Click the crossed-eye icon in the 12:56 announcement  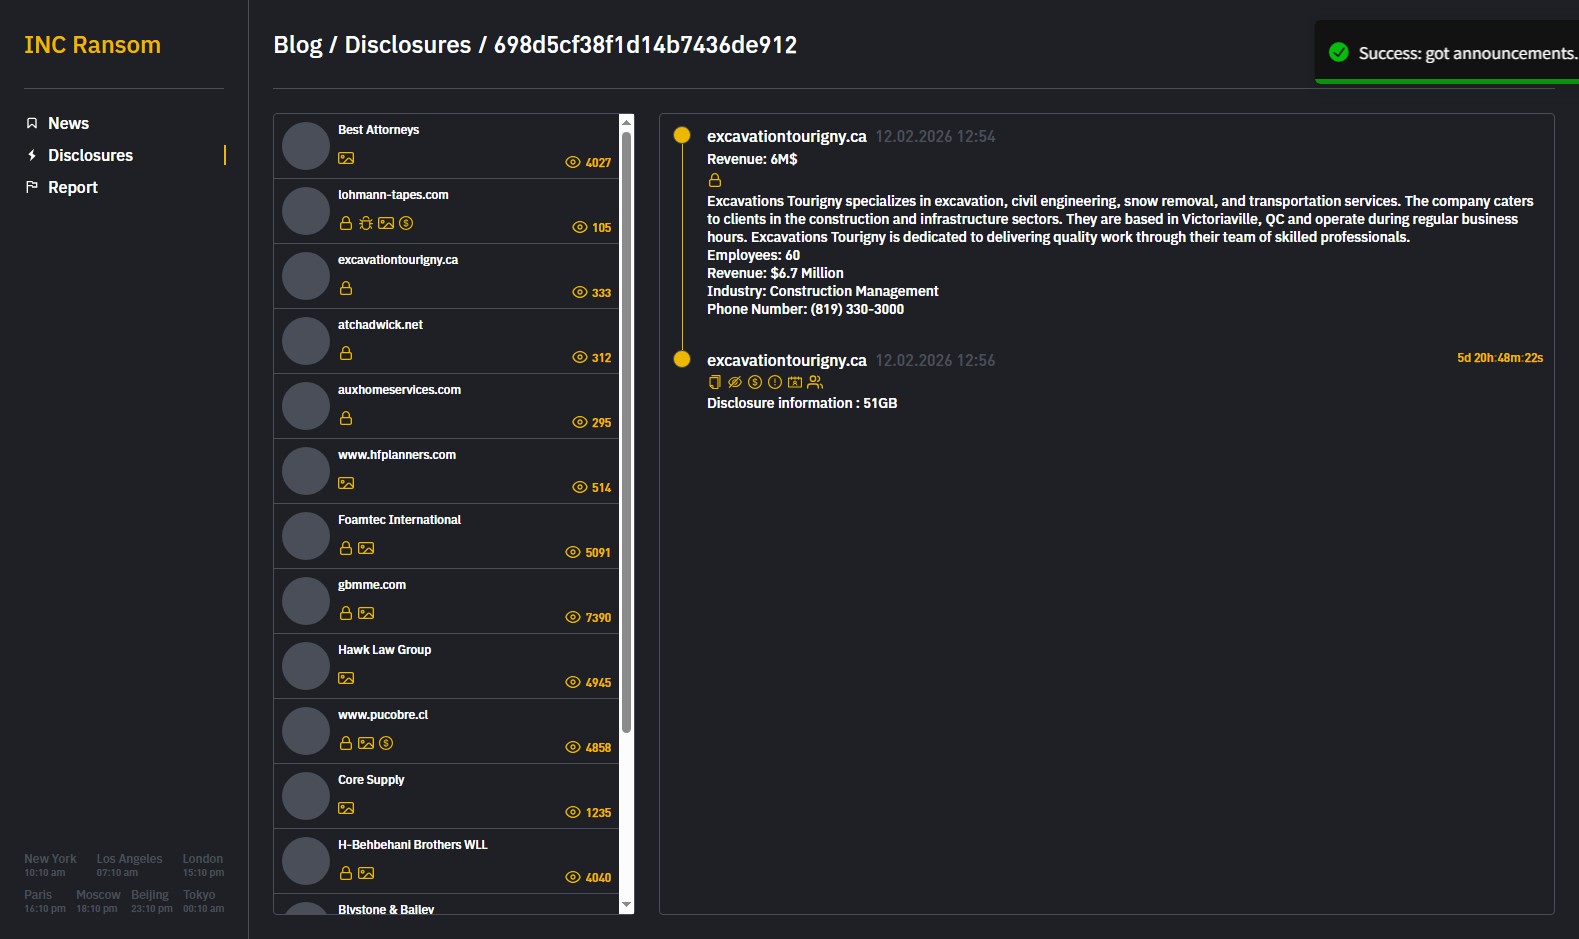click(735, 382)
